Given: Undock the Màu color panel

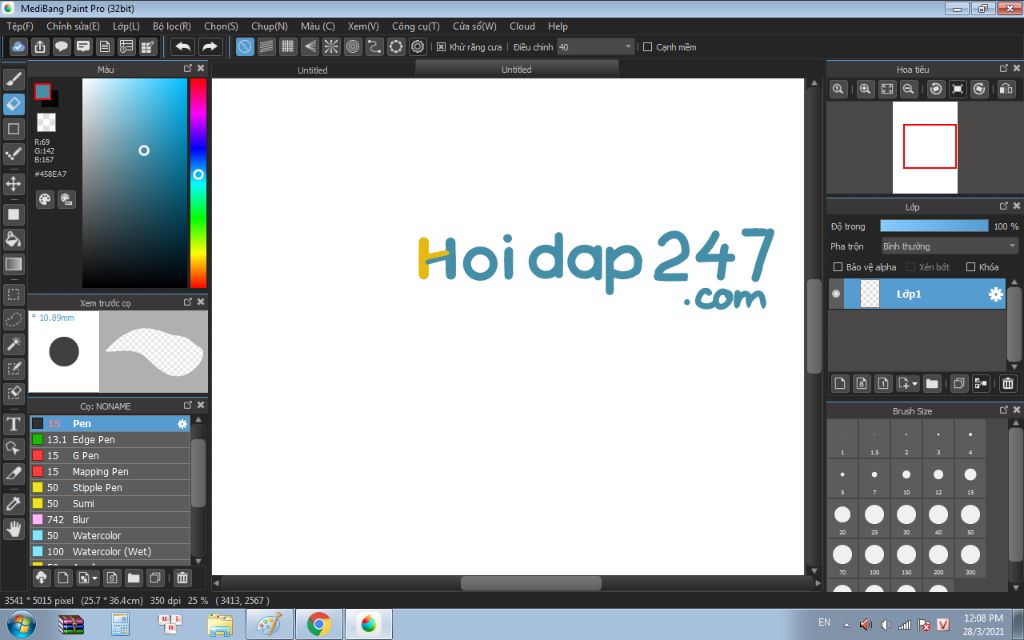Looking at the screenshot, I should pos(188,69).
